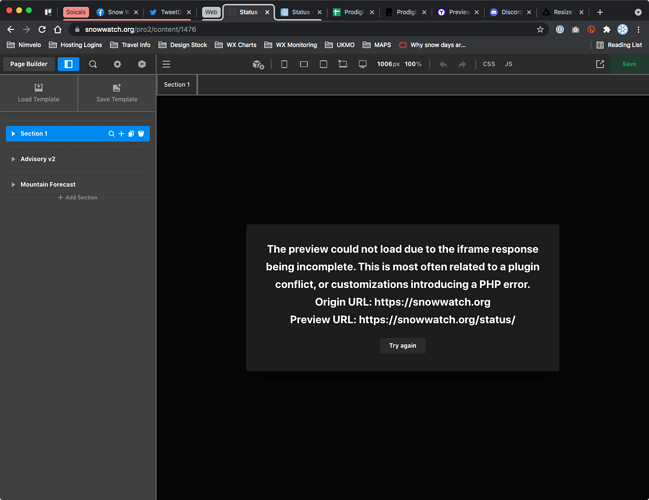Open the Design Stock bookmark folder
Viewport: 649px width, 500px height.
point(183,45)
